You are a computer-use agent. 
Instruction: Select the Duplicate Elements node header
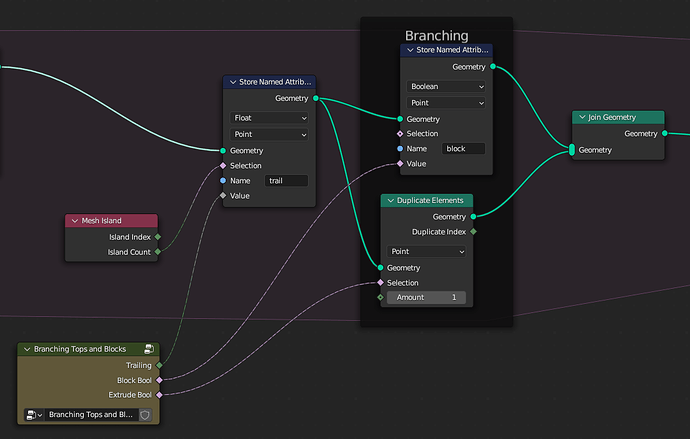(427, 201)
